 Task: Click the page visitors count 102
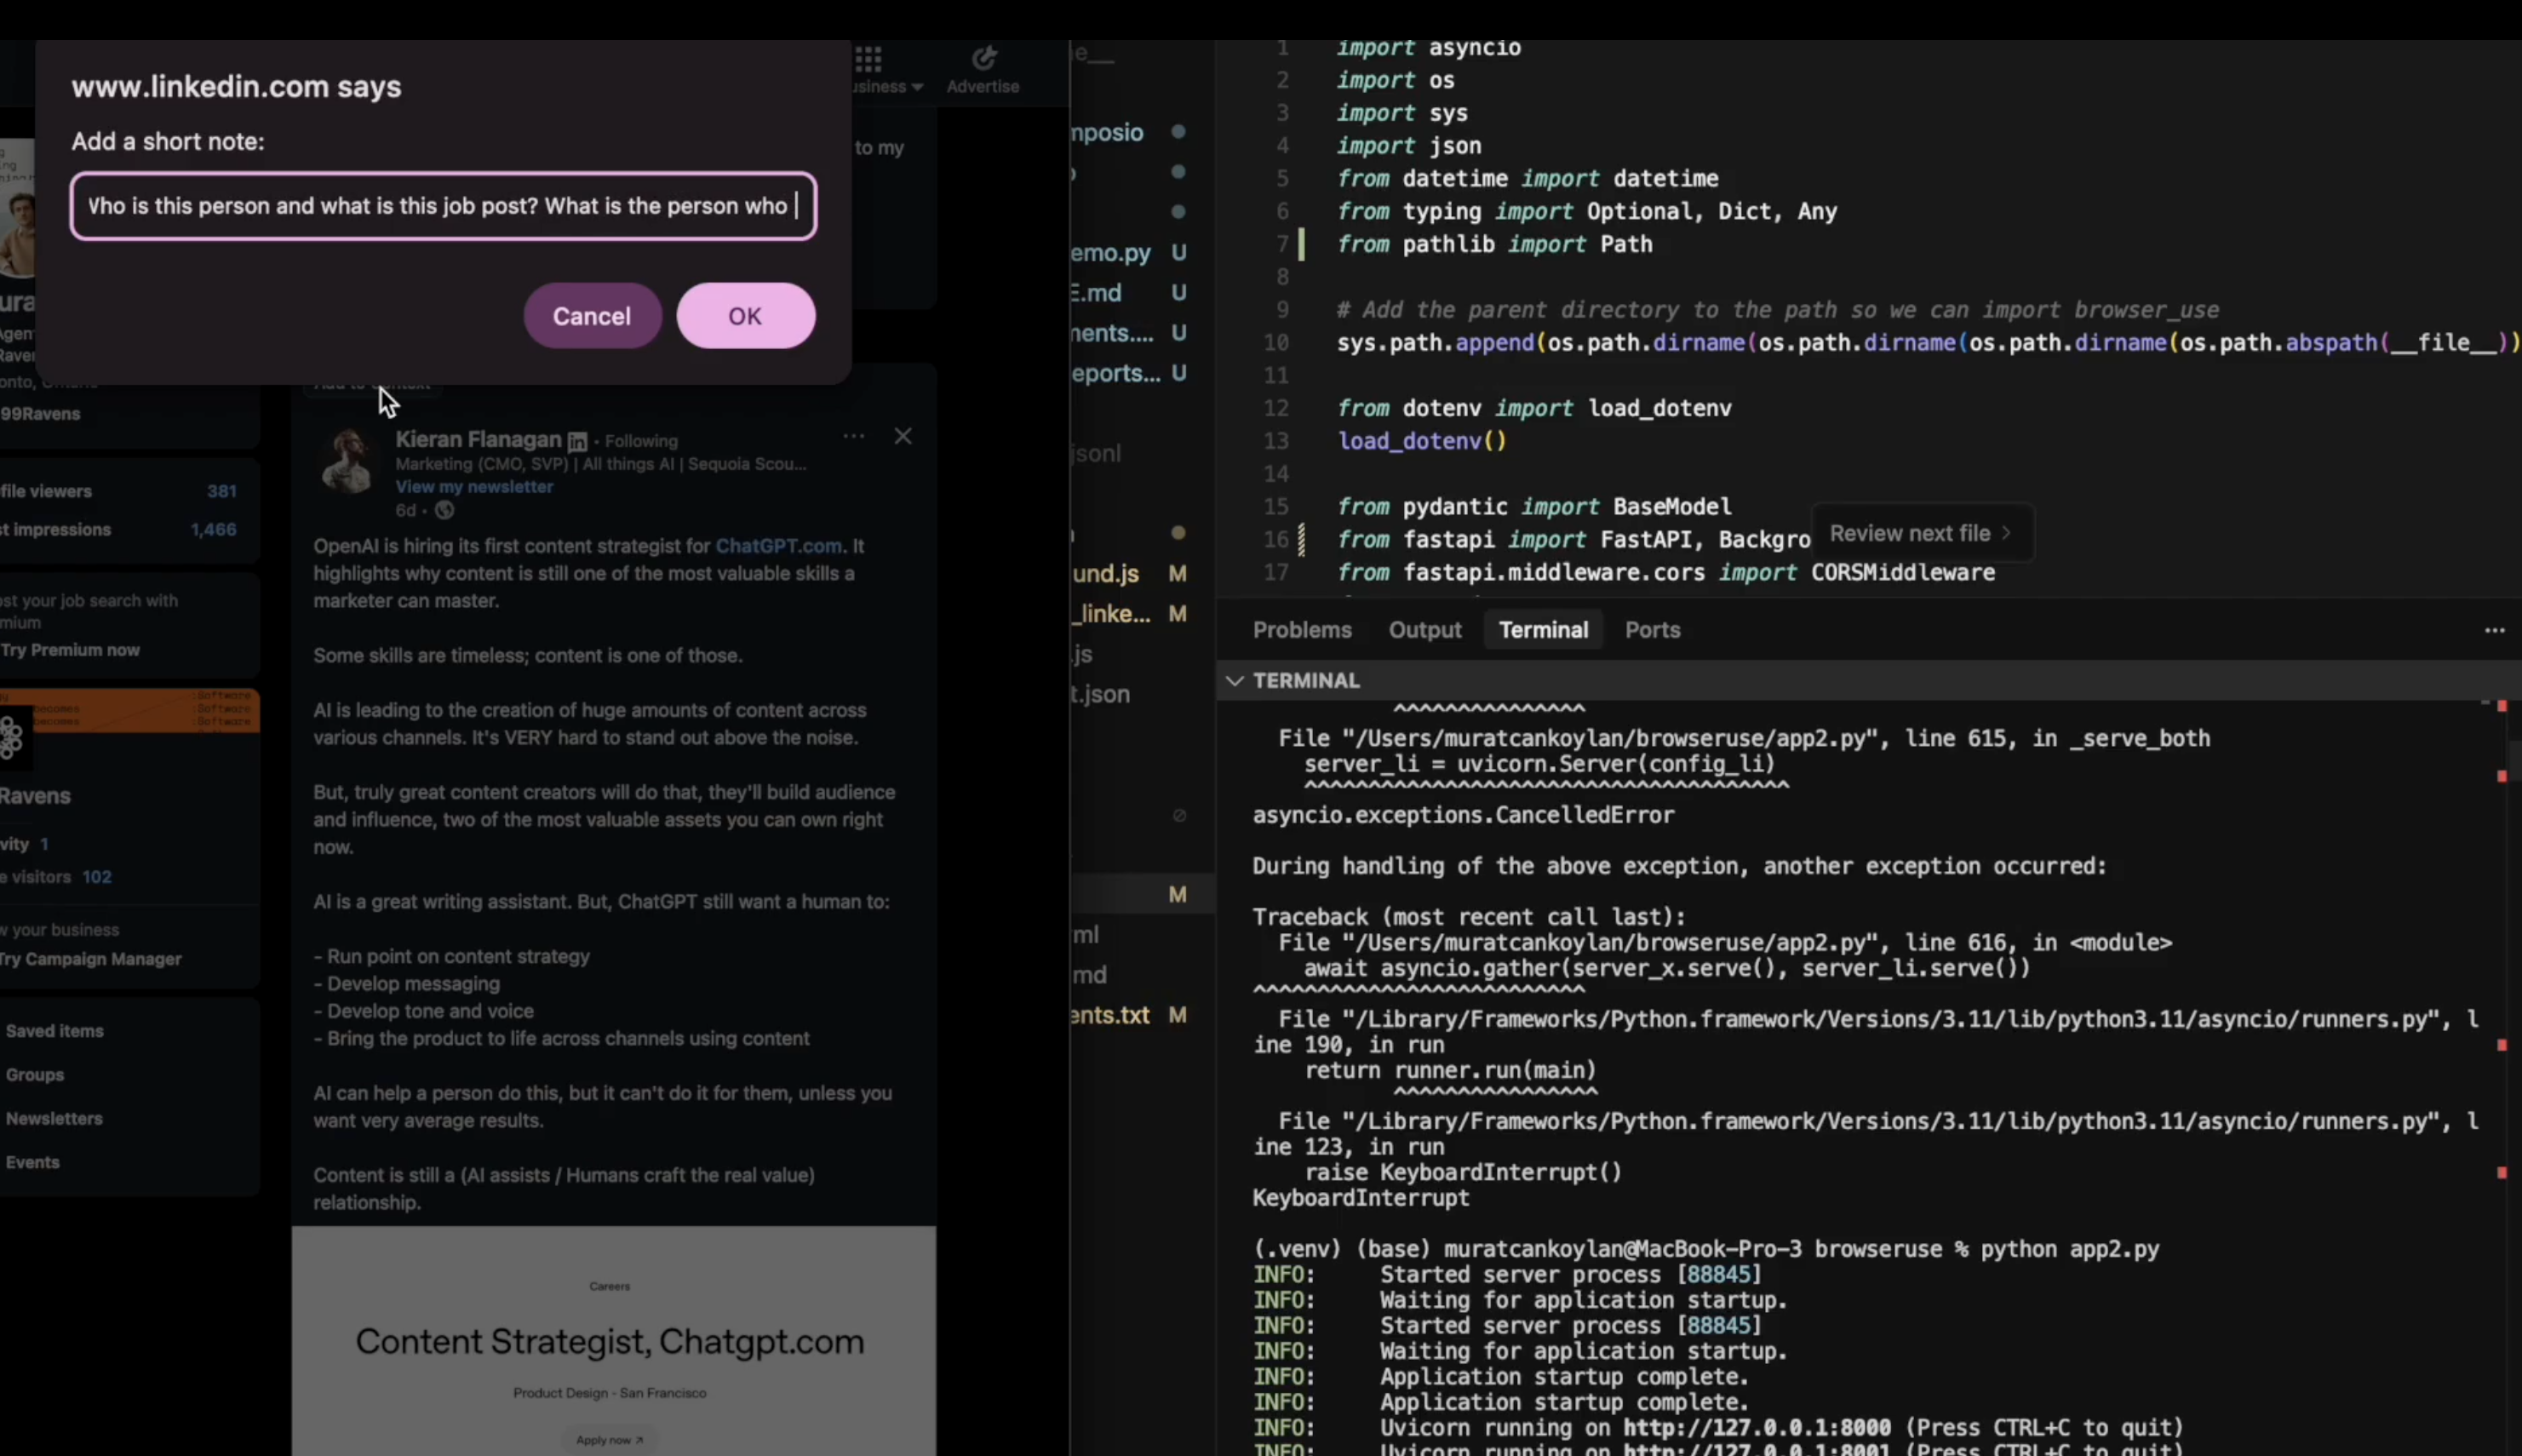[97, 877]
